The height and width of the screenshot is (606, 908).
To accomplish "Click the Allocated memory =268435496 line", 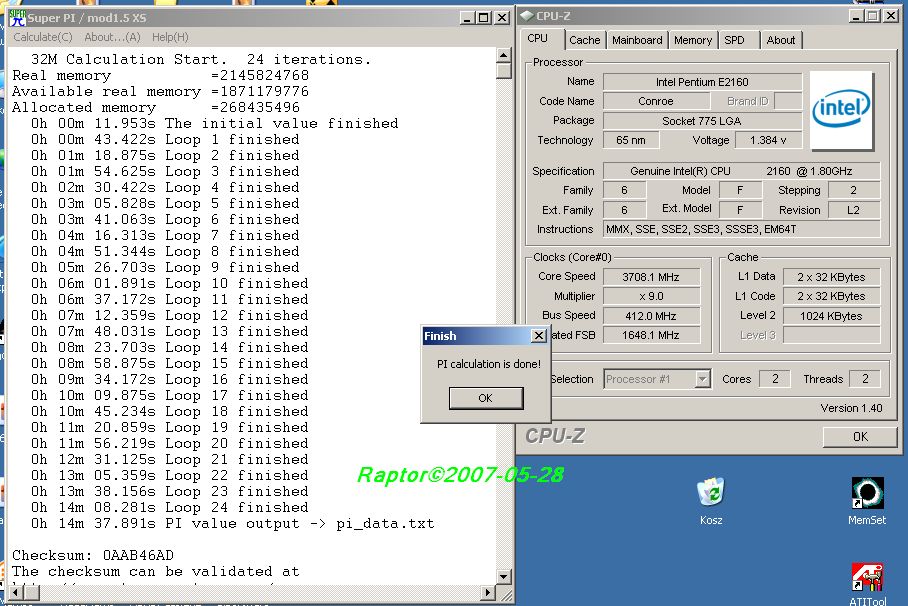I will [156, 107].
